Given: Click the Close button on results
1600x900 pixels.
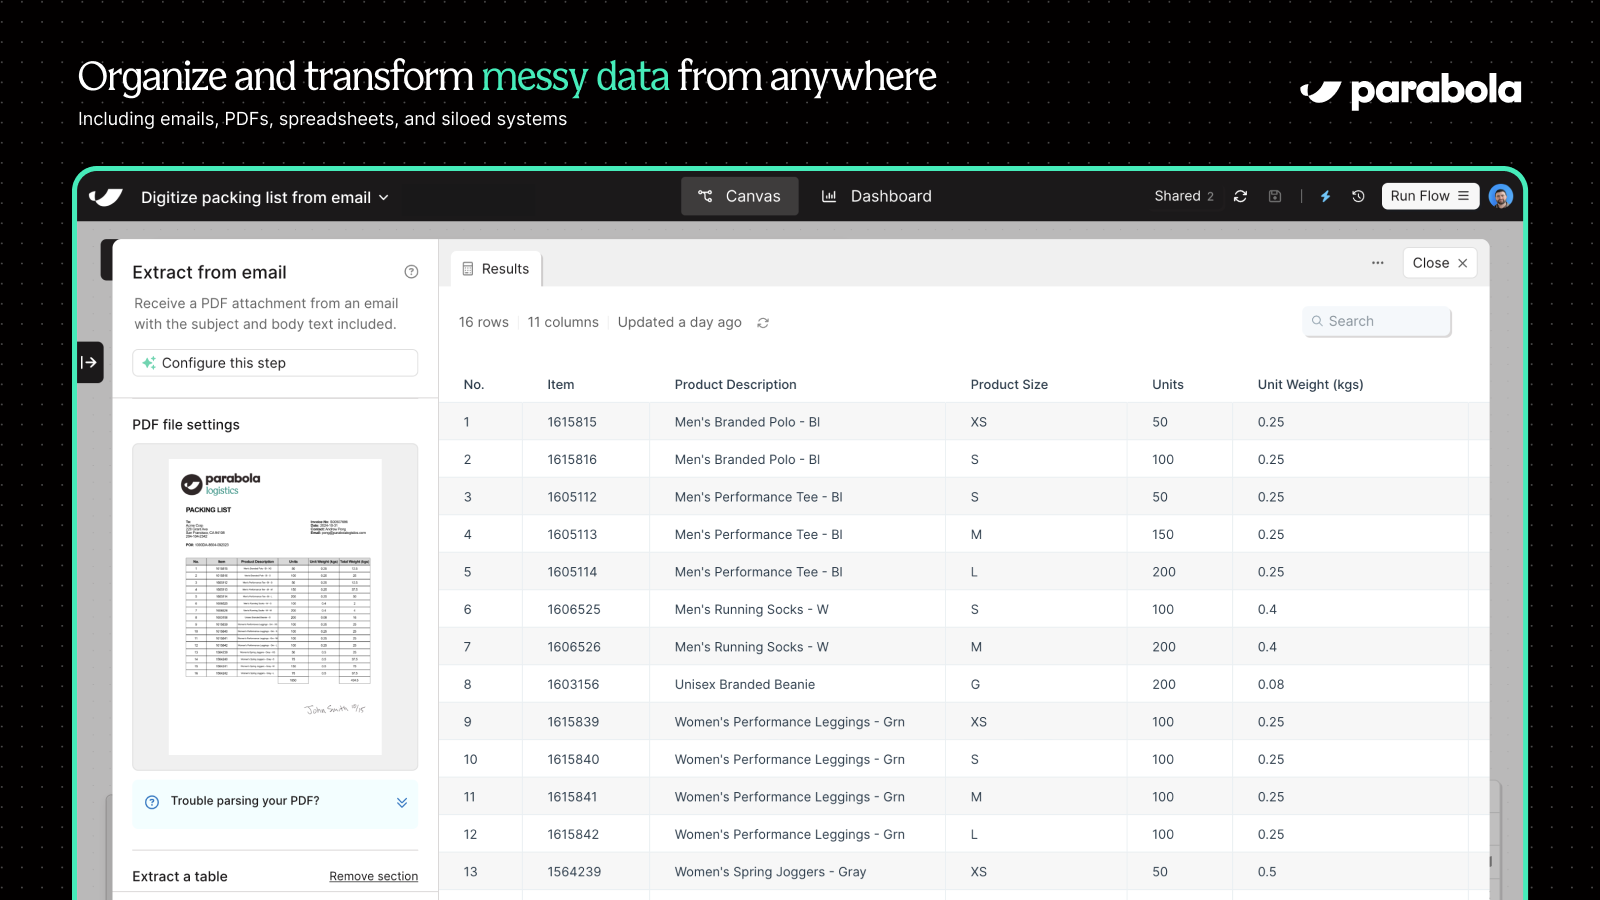Looking at the screenshot, I should 1440,263.
